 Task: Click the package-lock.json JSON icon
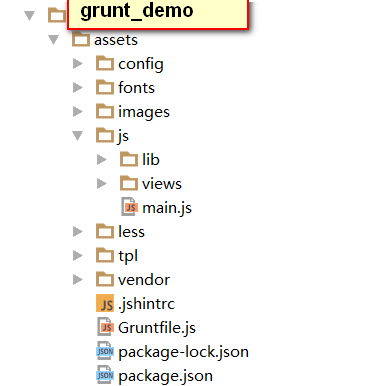(x=105, y=351)
